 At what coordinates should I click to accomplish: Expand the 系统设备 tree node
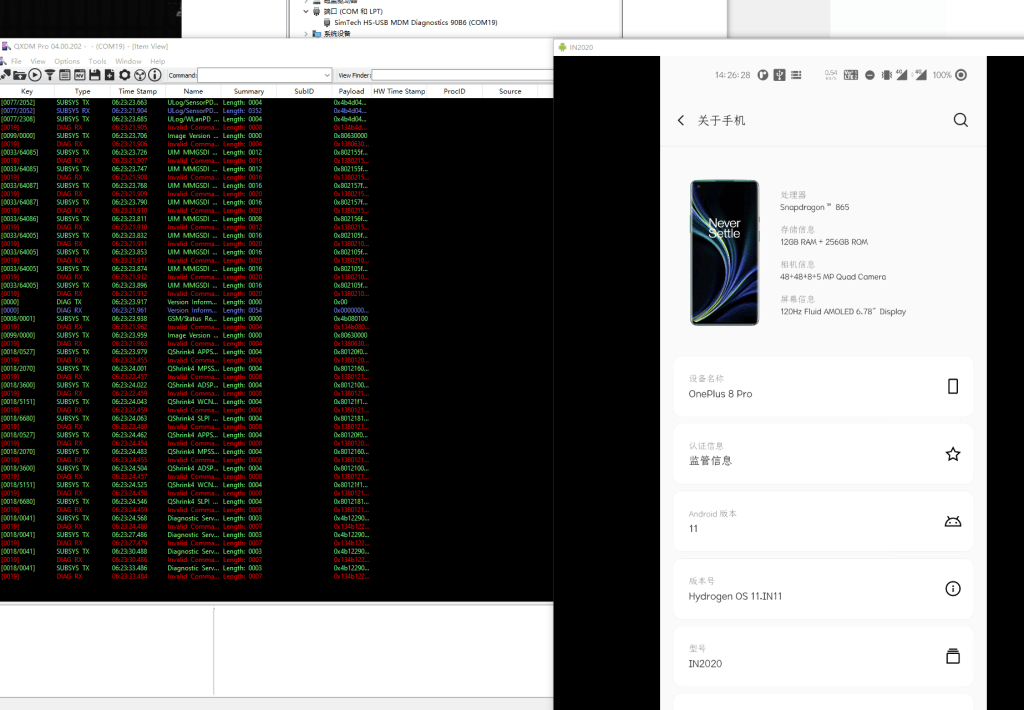click(306, 33)
